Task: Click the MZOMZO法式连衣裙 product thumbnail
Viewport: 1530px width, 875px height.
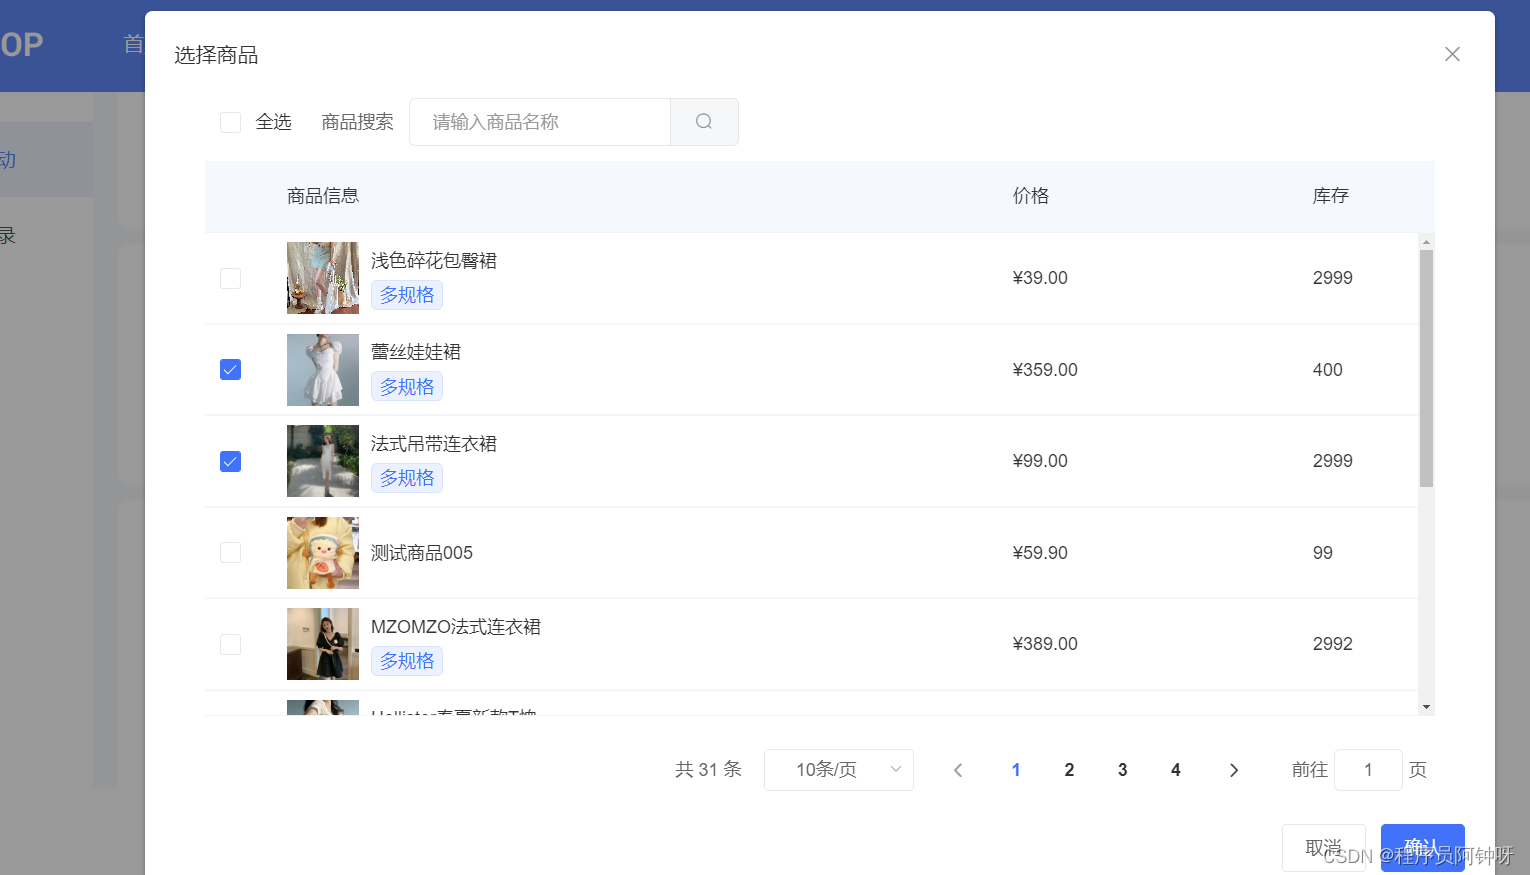Action: [x=323, y=644]
